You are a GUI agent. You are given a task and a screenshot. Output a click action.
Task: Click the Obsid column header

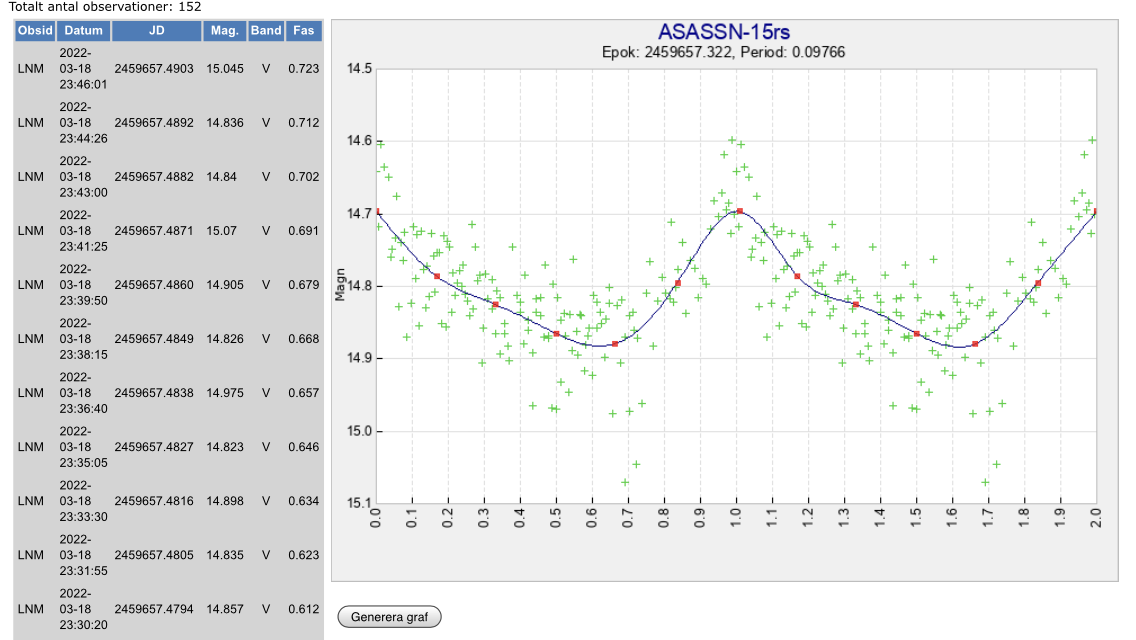(35, 31)
